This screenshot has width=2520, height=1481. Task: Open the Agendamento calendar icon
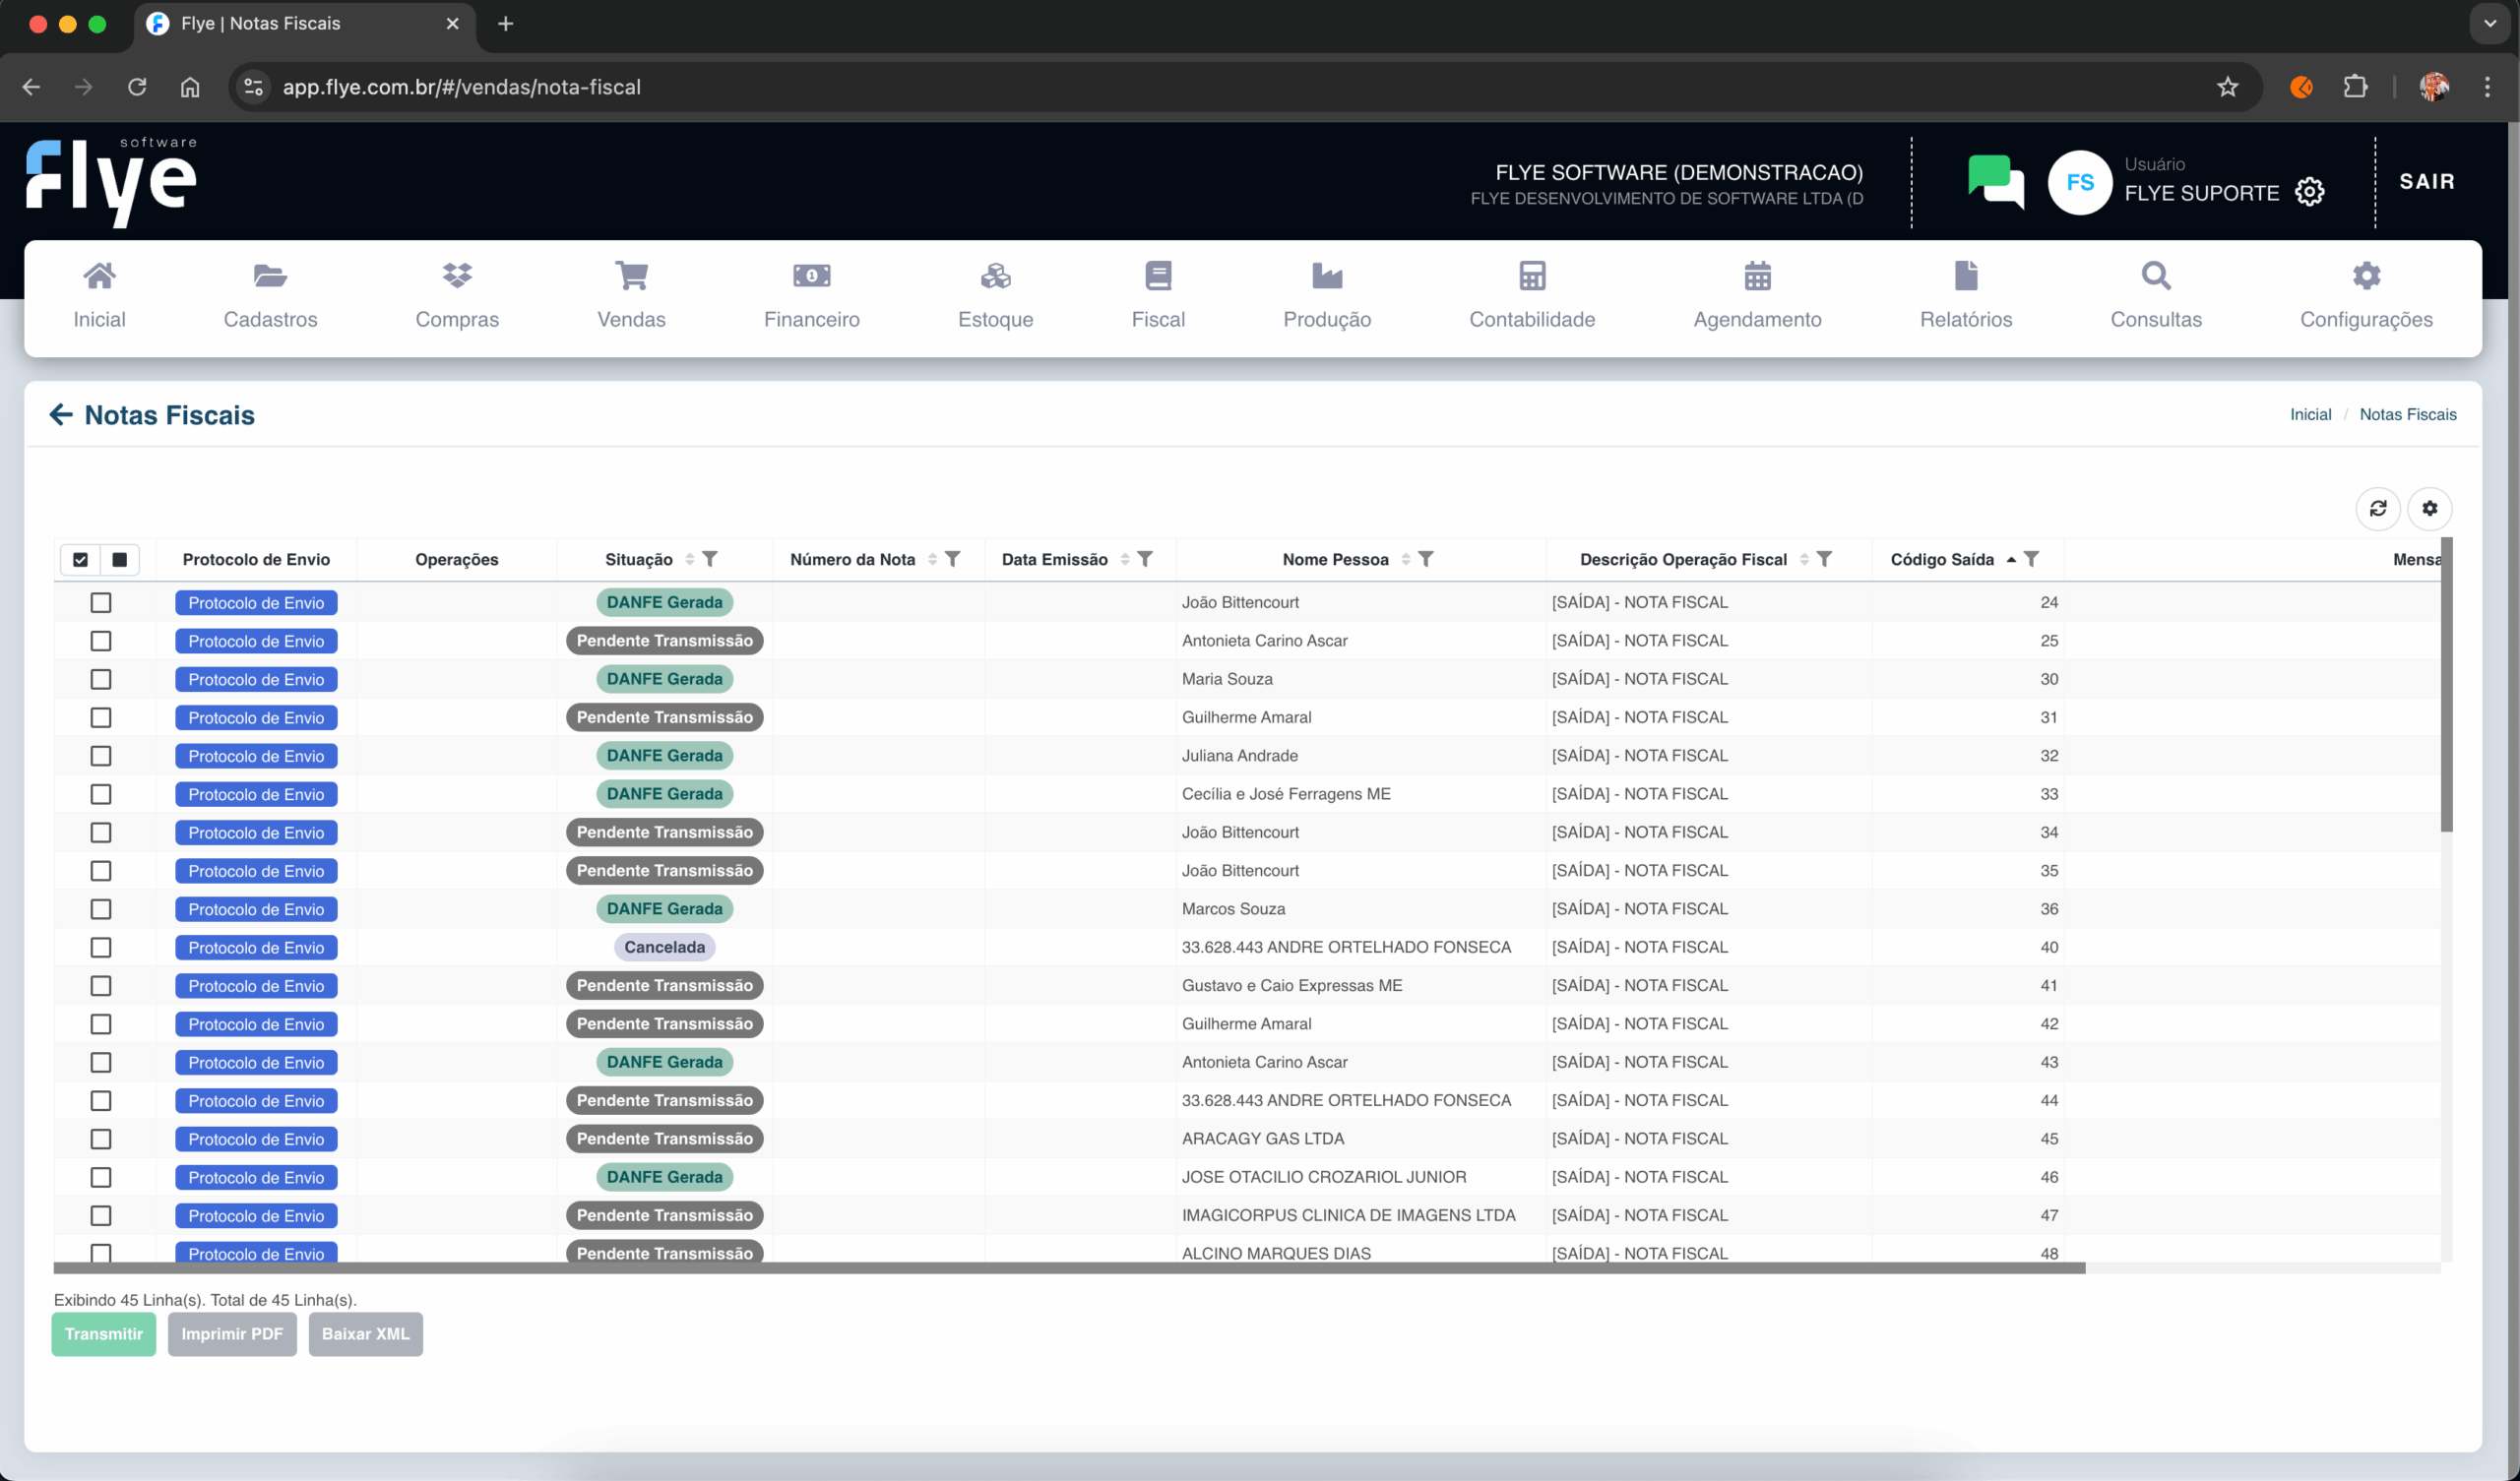click(1757, 275)
